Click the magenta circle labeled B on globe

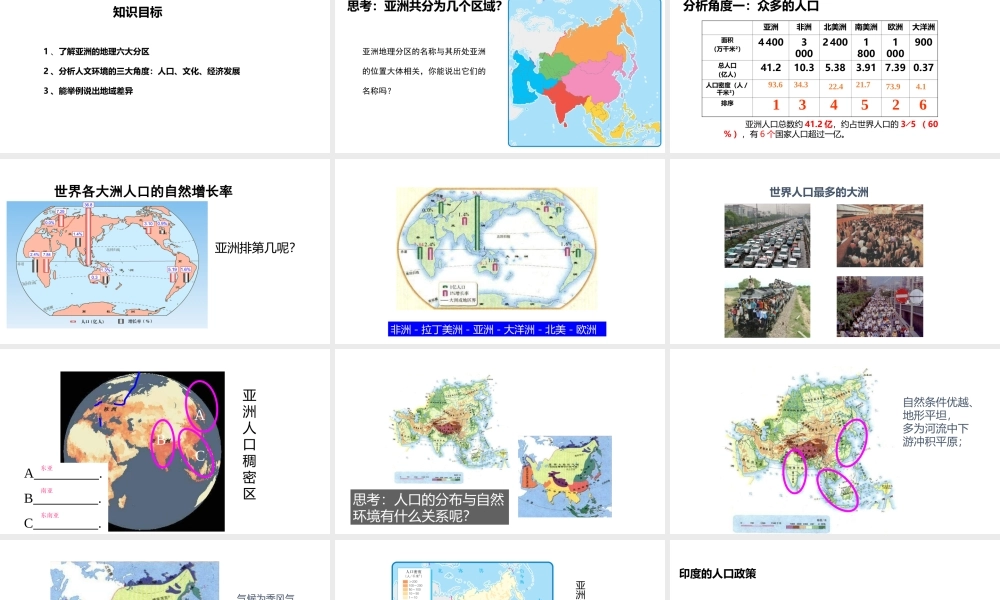click(163, 444)
